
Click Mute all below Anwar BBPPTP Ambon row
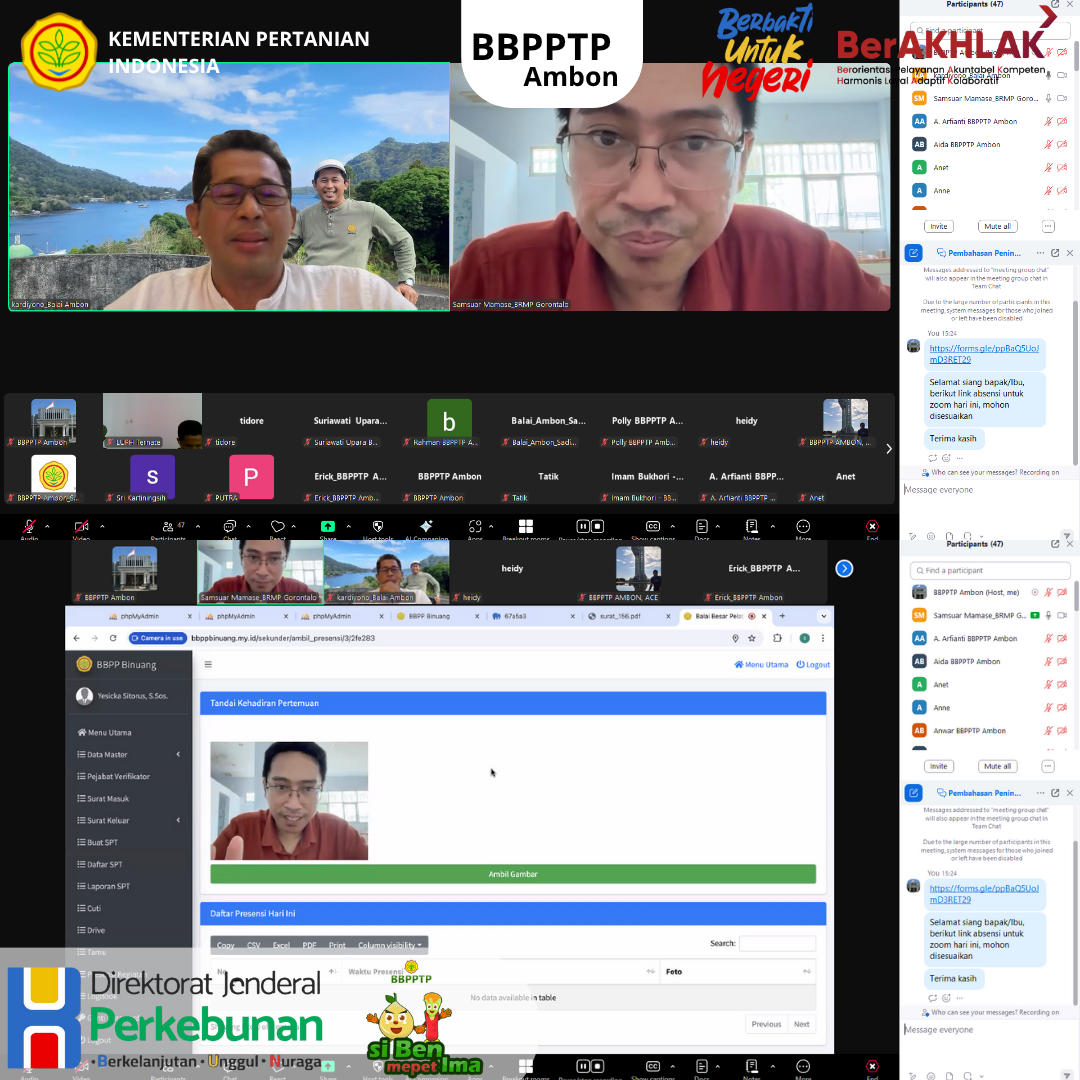coord(997,767)
